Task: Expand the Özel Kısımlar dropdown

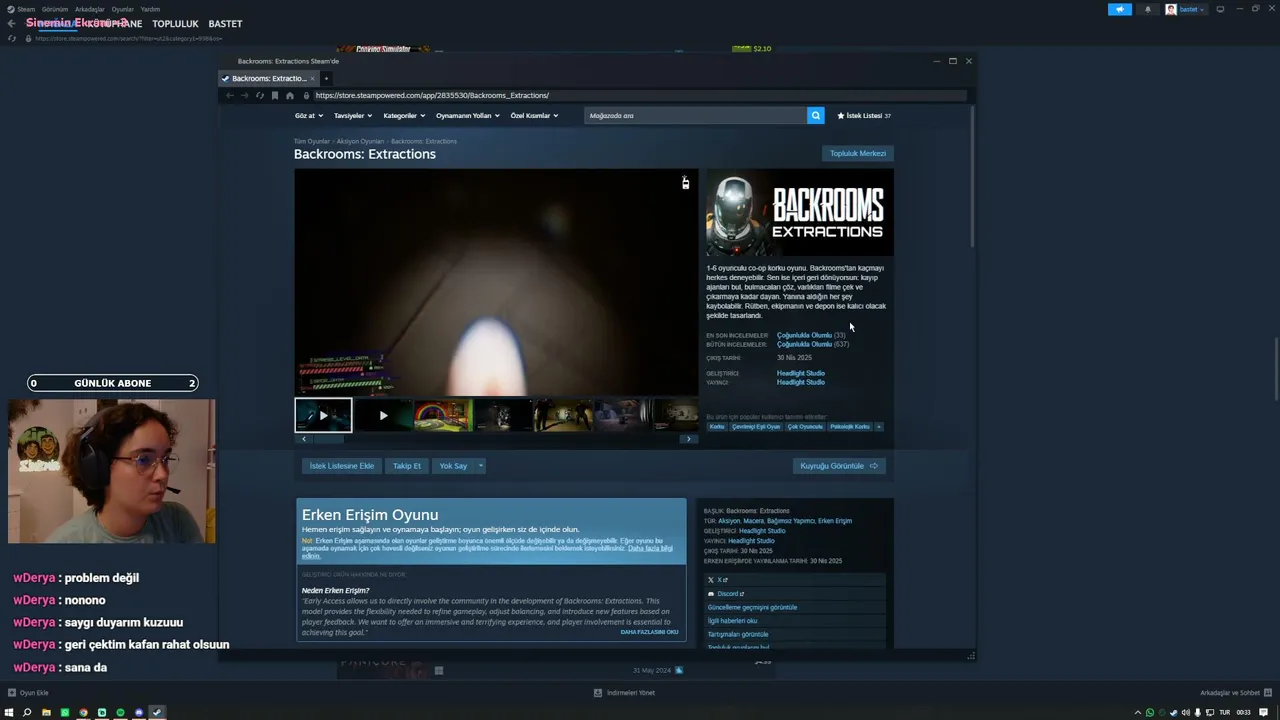Action: [534, 115]
